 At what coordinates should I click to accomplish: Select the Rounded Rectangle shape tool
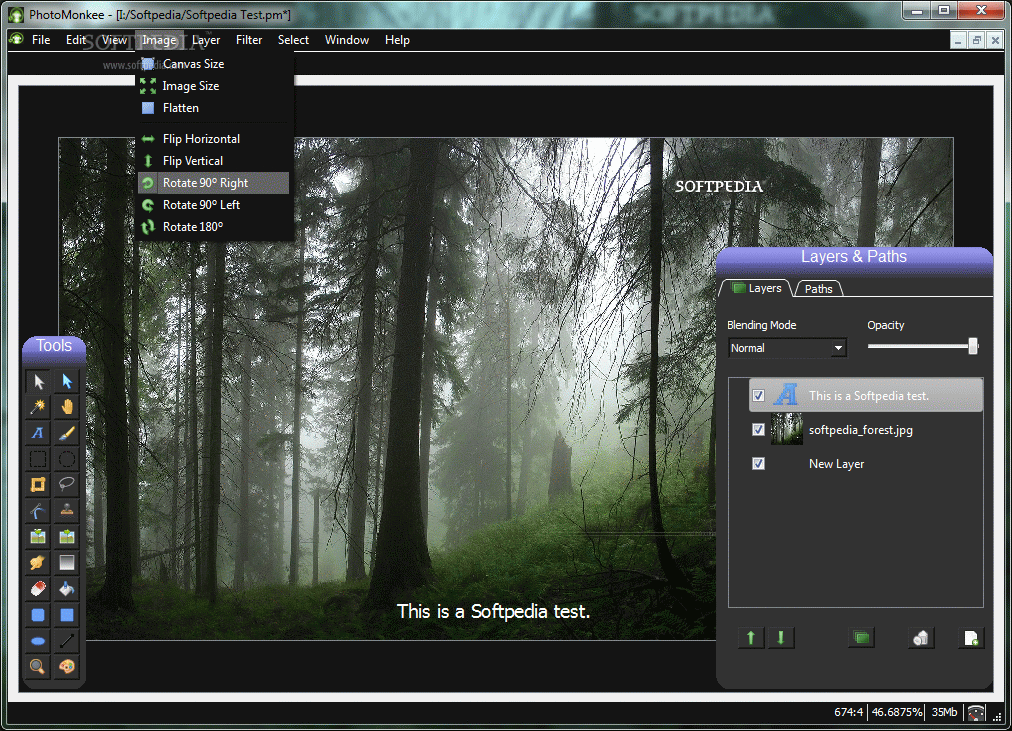38,615
